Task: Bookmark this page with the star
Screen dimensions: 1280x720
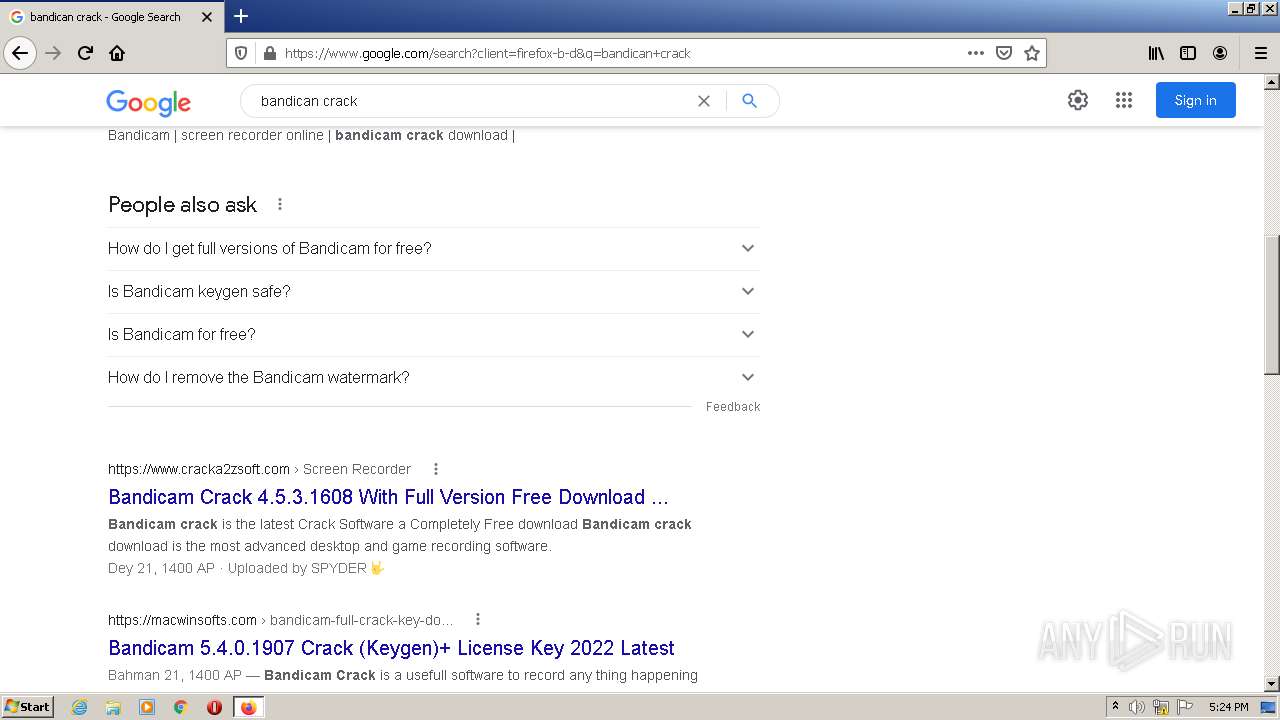Action: (x=1032, y=53)
